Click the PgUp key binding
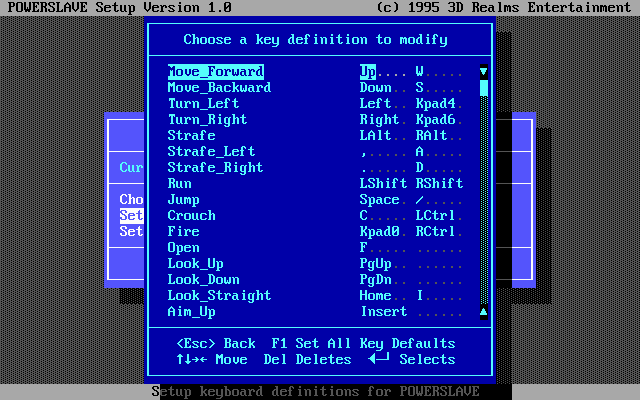Screen dimensions: 640x400 tap(376, 264)
